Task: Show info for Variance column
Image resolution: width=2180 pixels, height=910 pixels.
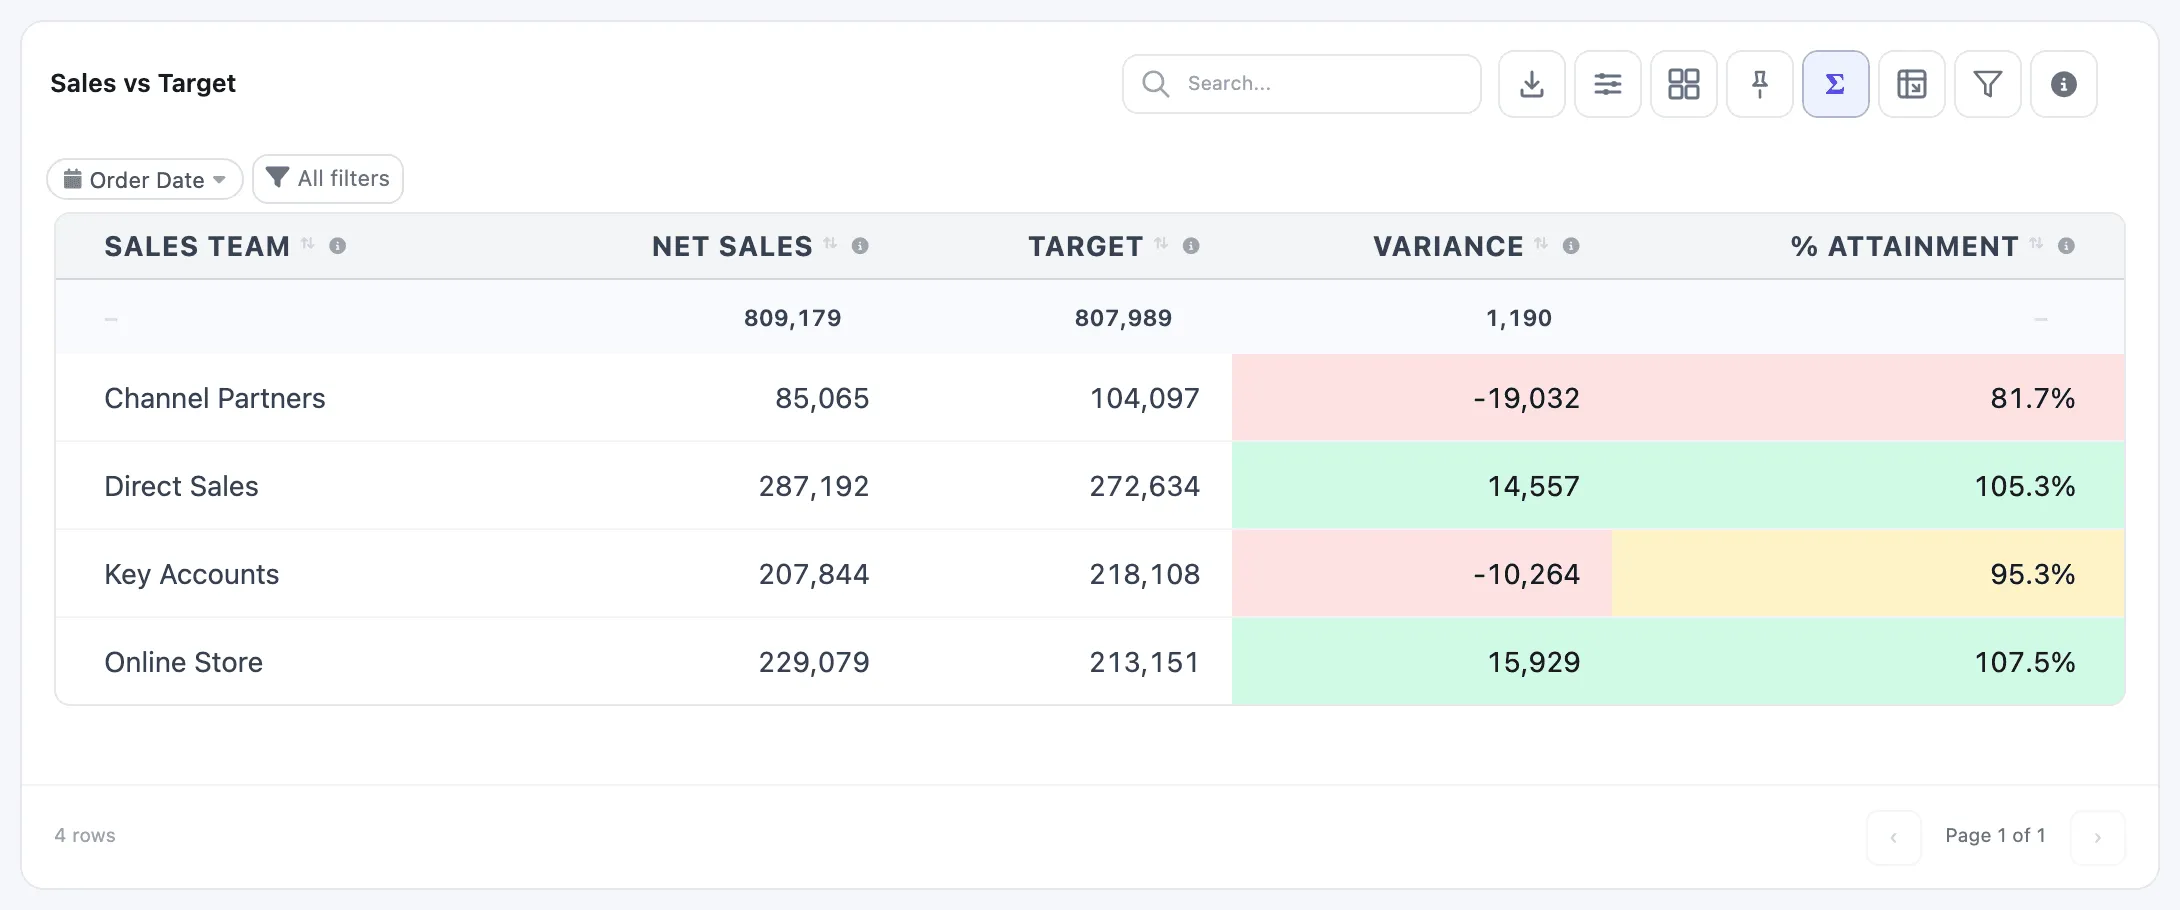Action: click(1571, 246)
